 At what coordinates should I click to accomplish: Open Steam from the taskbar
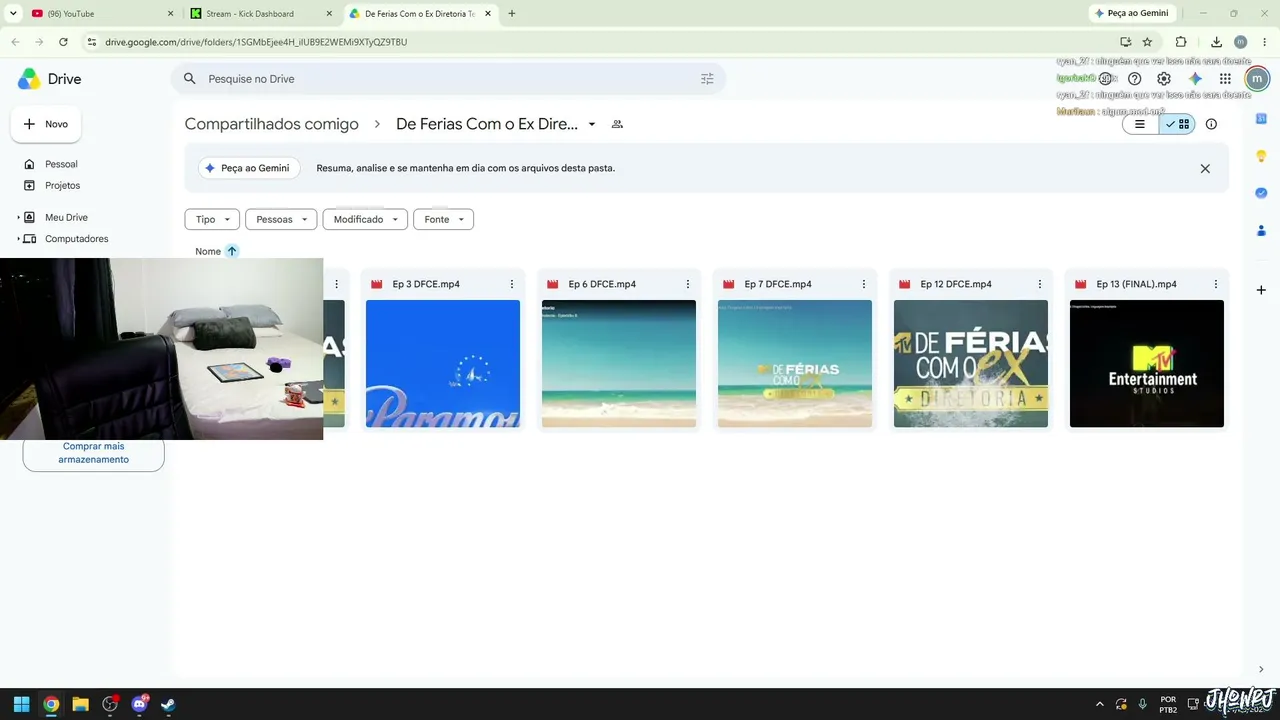click(168, 704)
